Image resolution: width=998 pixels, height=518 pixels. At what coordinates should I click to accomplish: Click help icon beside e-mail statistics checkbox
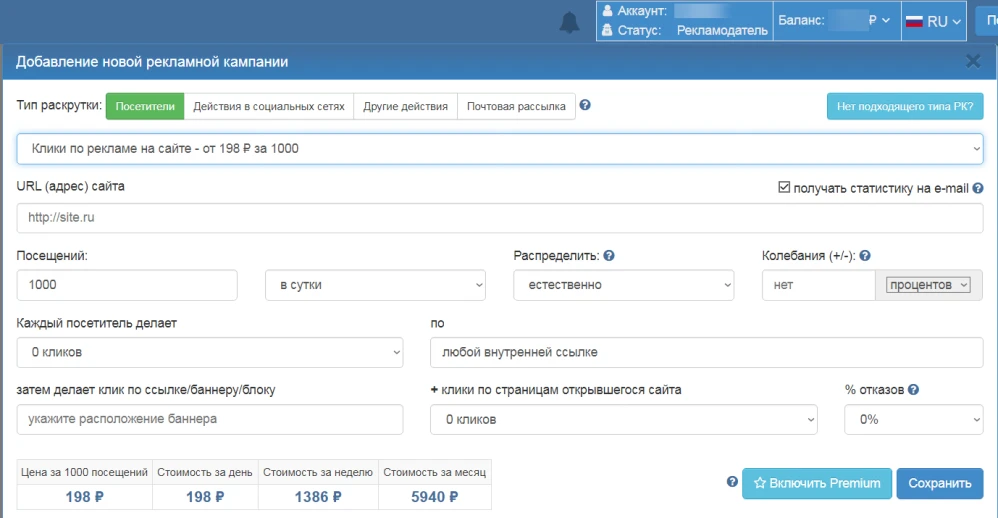point(978,188)
